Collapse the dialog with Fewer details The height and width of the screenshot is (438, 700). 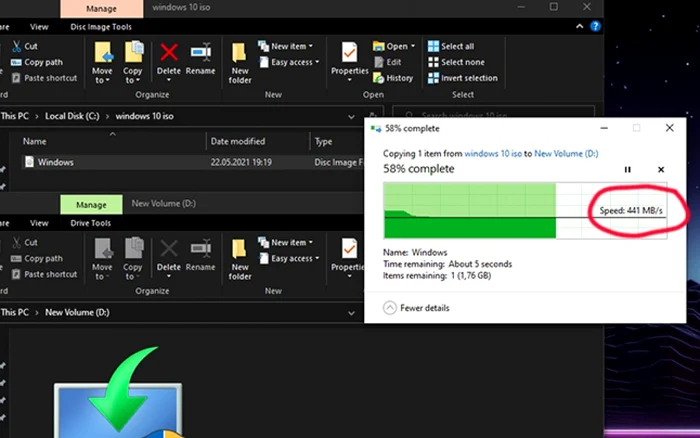coord(416,308)
